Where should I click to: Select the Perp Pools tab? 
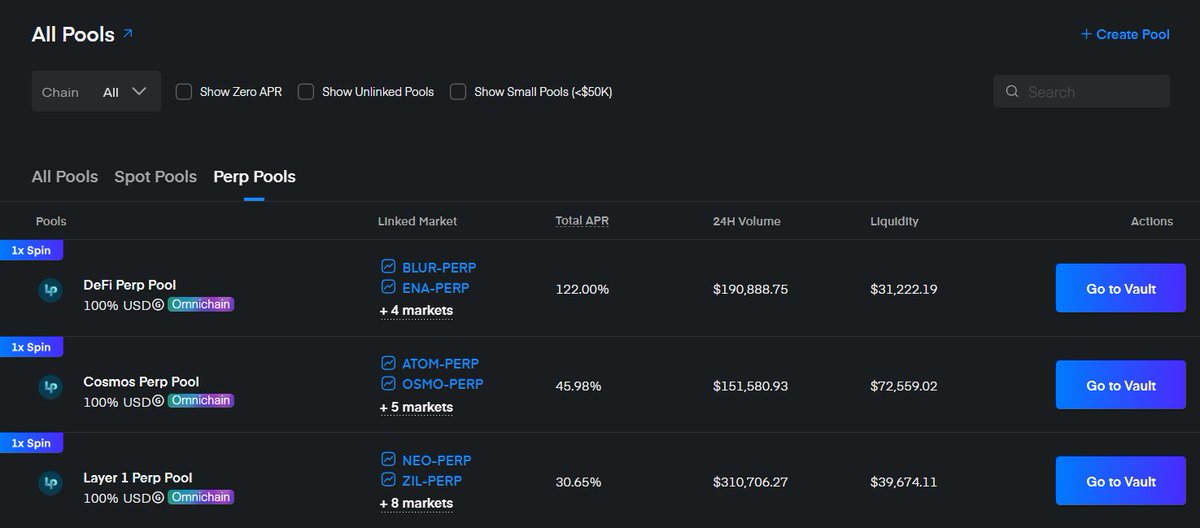[x=254, y=176]
